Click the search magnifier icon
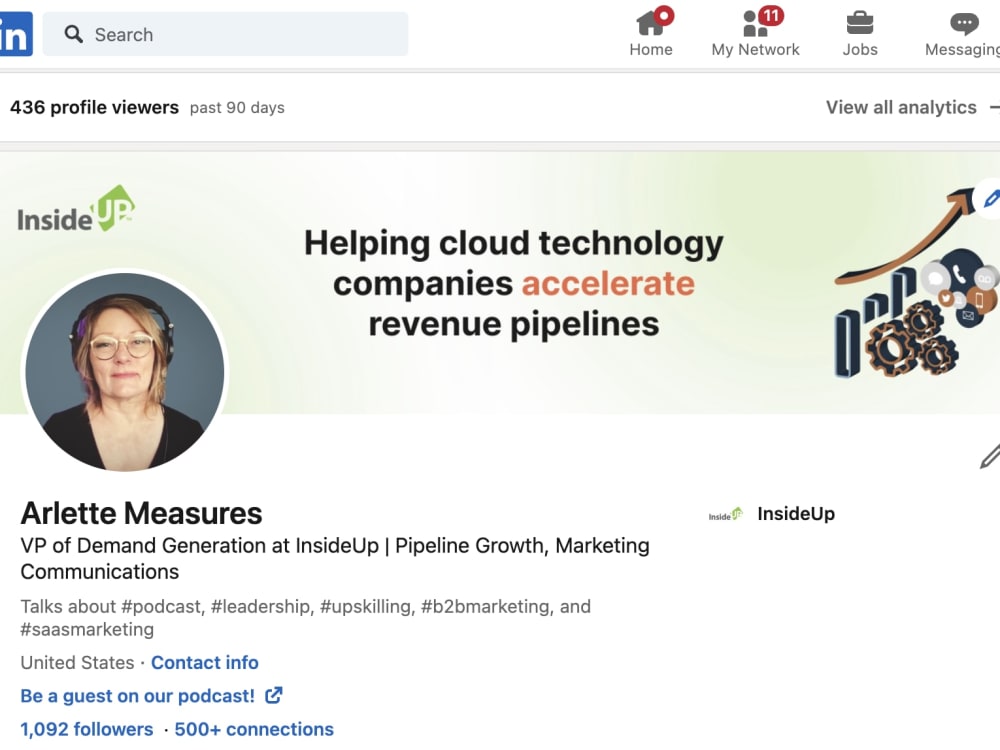1000x750 pixels. 74,34
